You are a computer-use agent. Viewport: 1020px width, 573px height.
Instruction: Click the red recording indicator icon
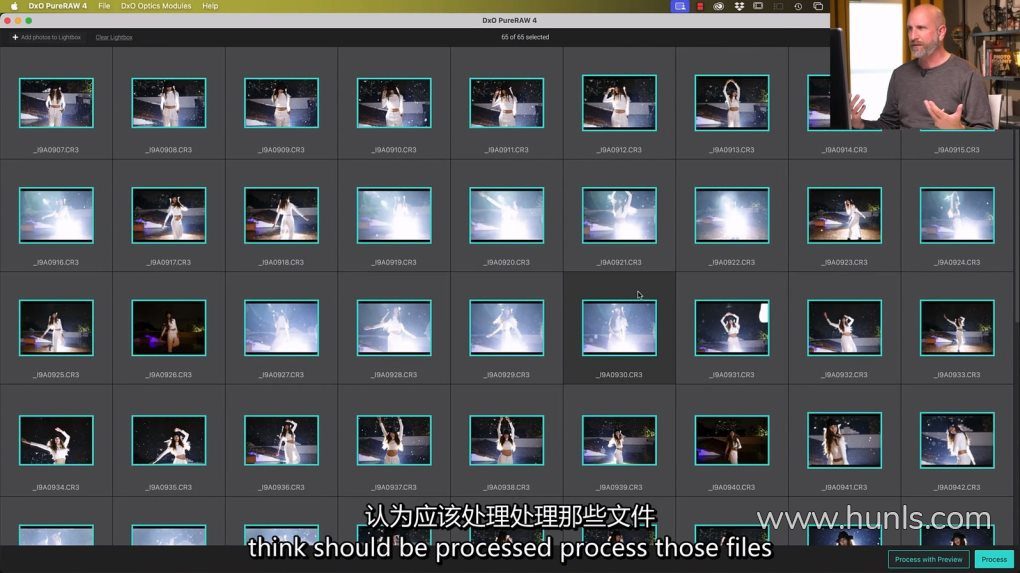click(700, 6)
